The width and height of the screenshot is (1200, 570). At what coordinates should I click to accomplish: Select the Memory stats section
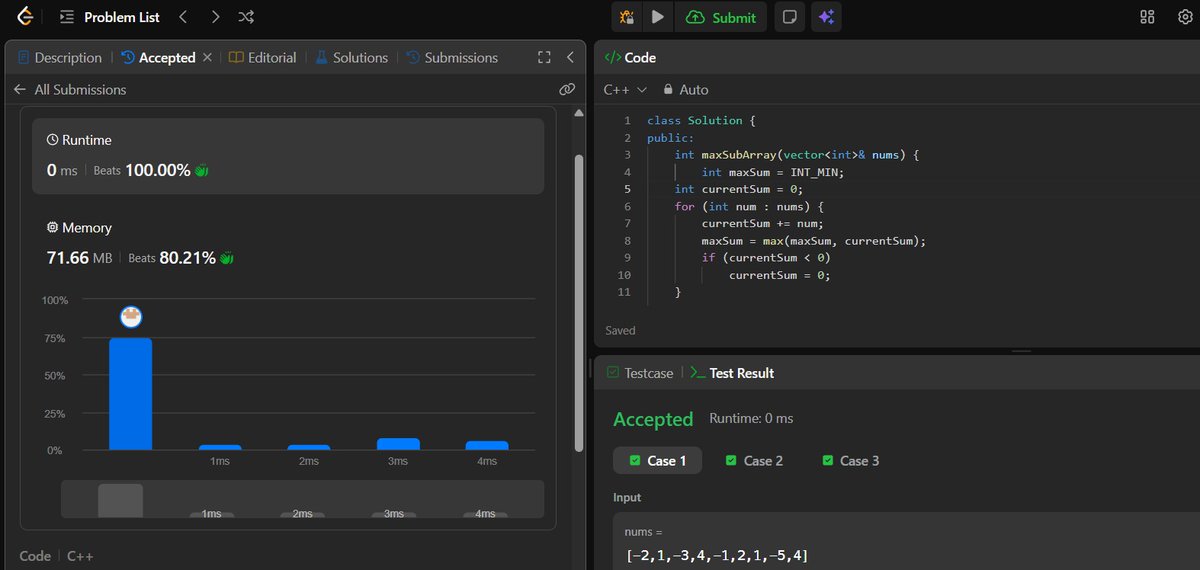[x=288, y=243]
